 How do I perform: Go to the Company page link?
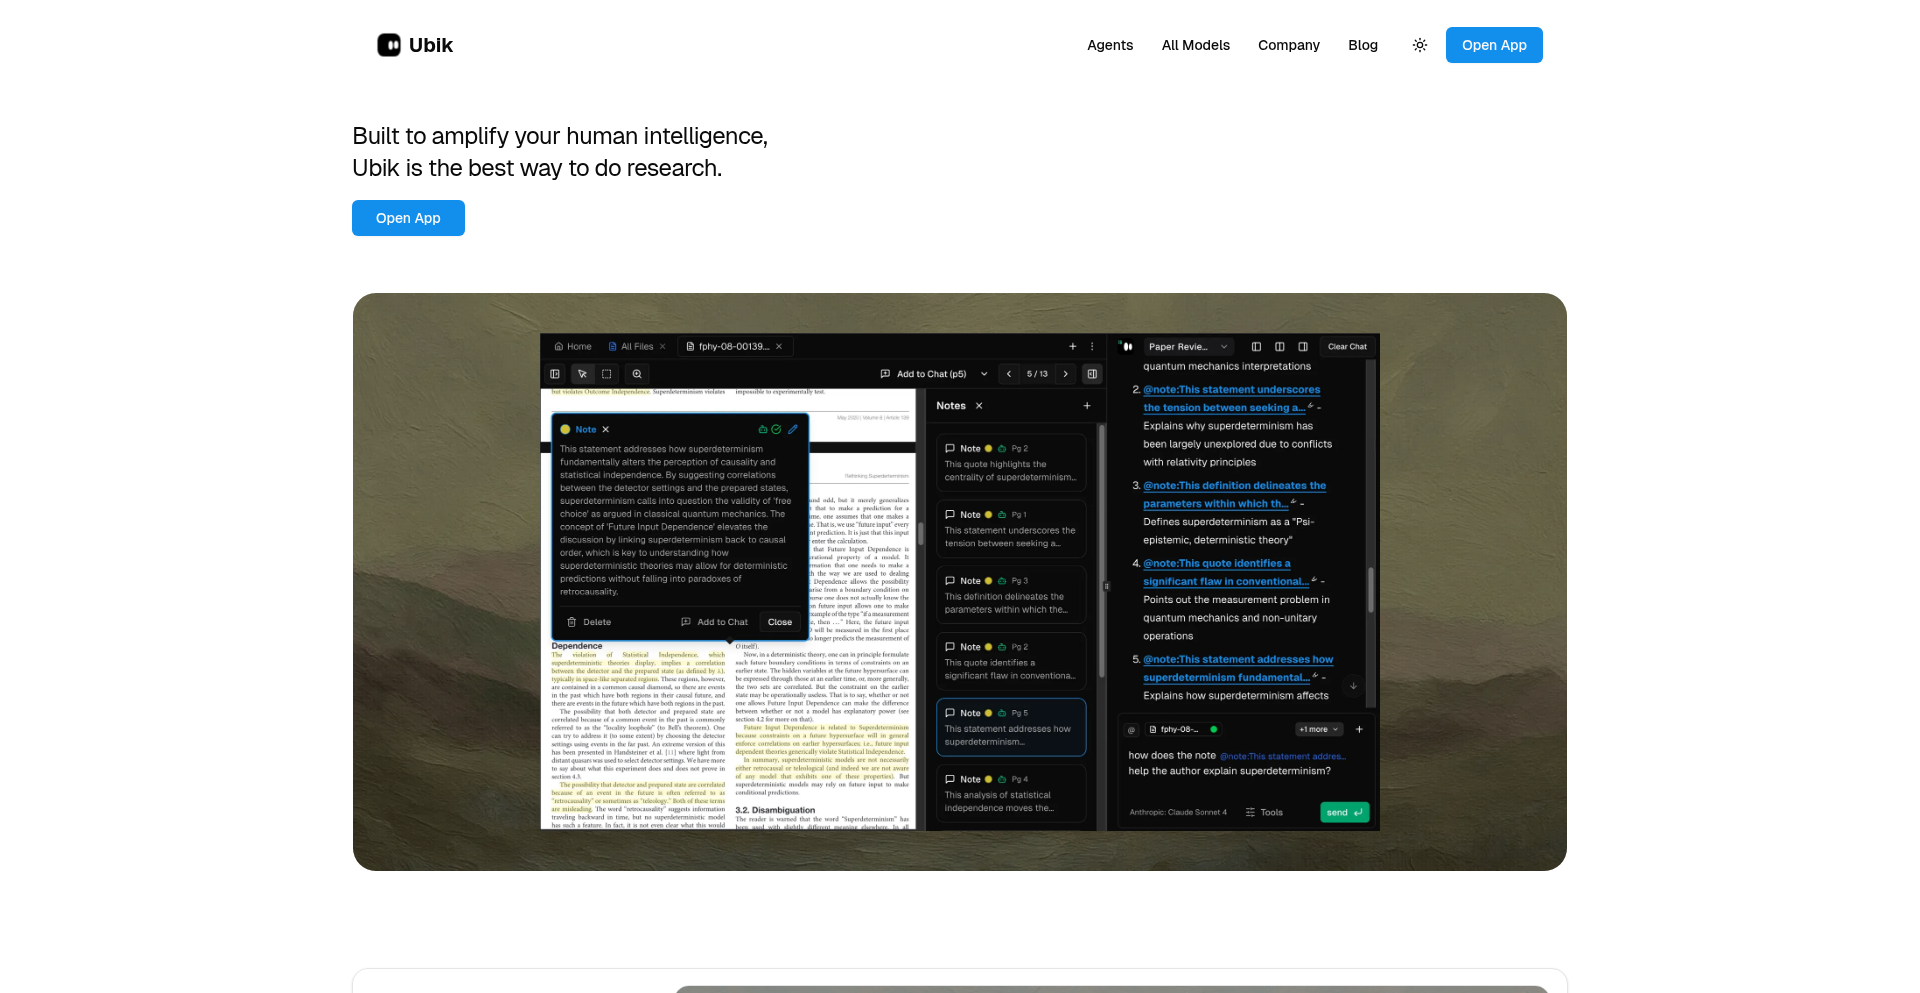[1289, 45]
